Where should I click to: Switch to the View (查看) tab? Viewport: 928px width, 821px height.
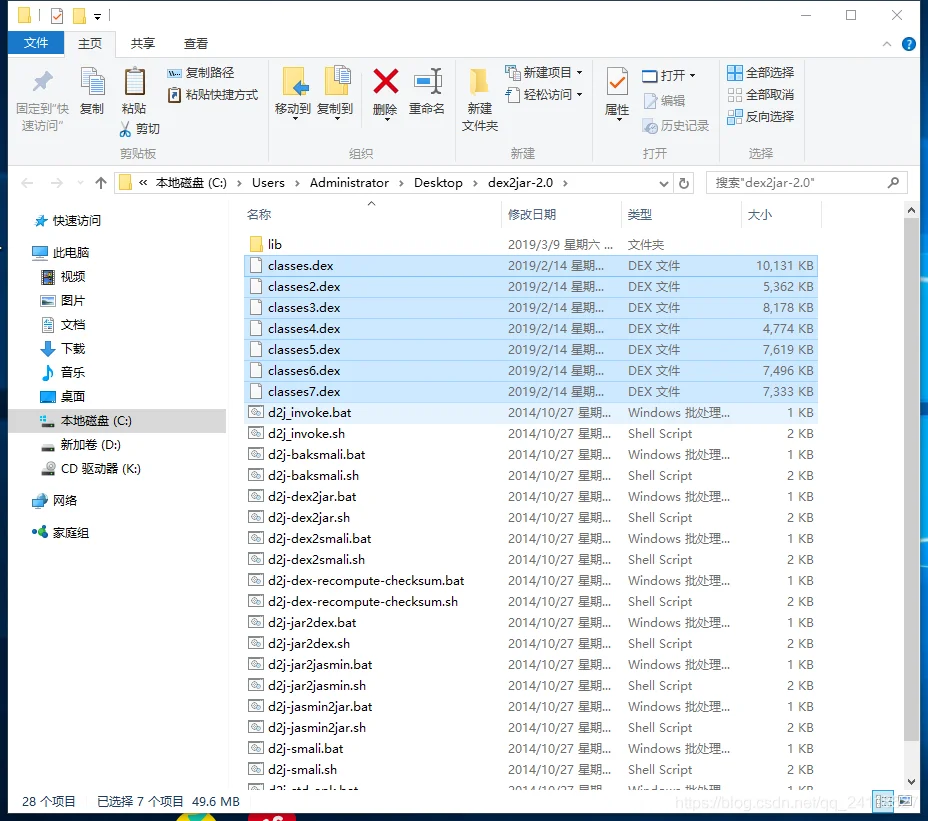click(196, 44)
